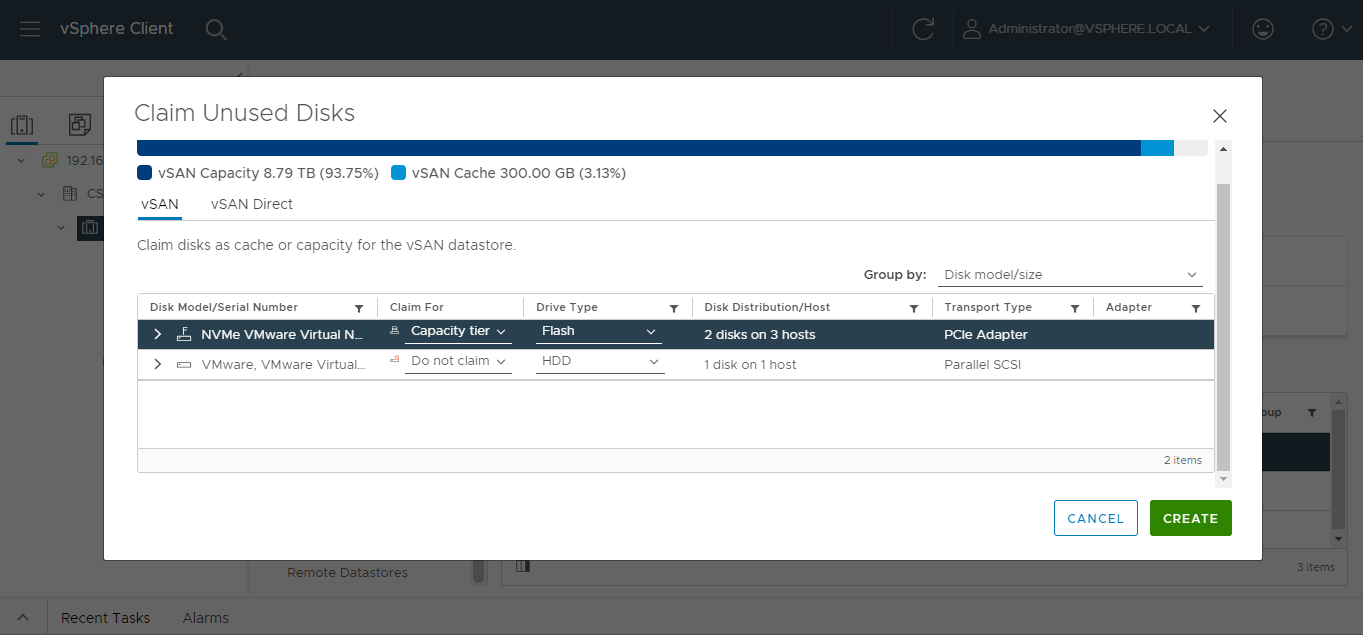
Task: Click the CANCEL button
Action: (x=1096, y=518)
